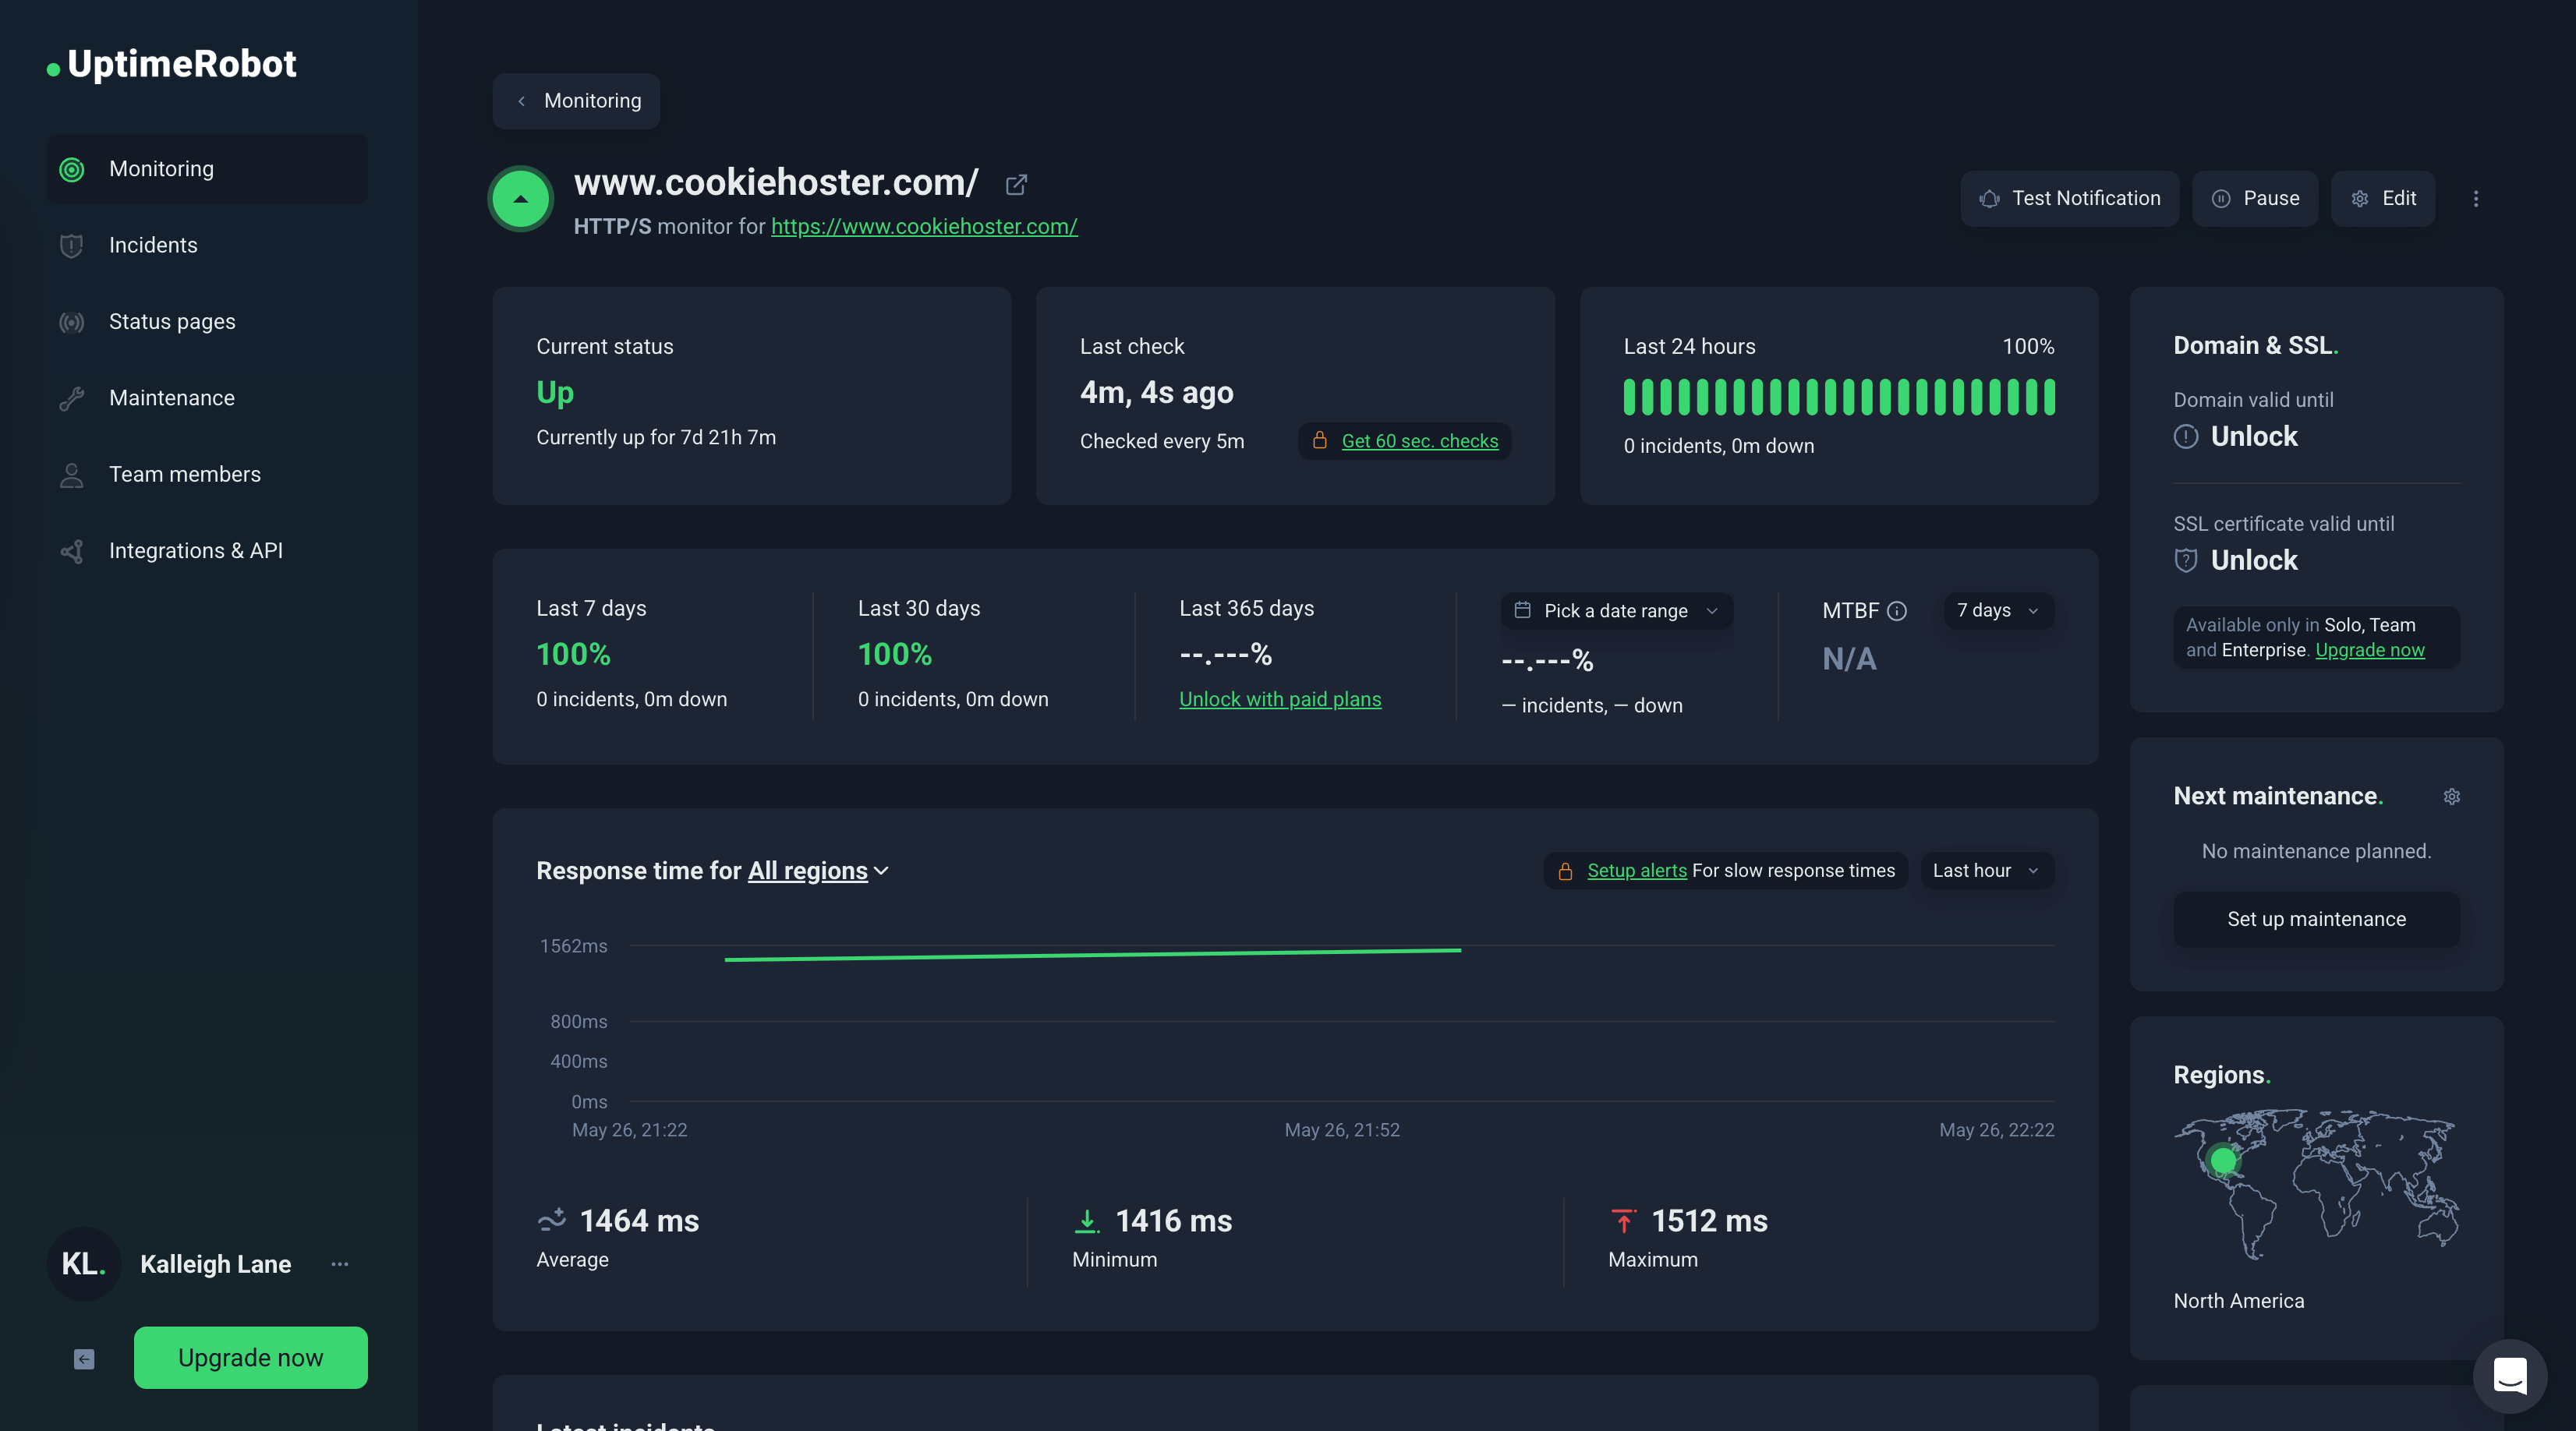Click the Last 7 days 100% value
Screen dimensions: 2576x1431
[573, 654]
